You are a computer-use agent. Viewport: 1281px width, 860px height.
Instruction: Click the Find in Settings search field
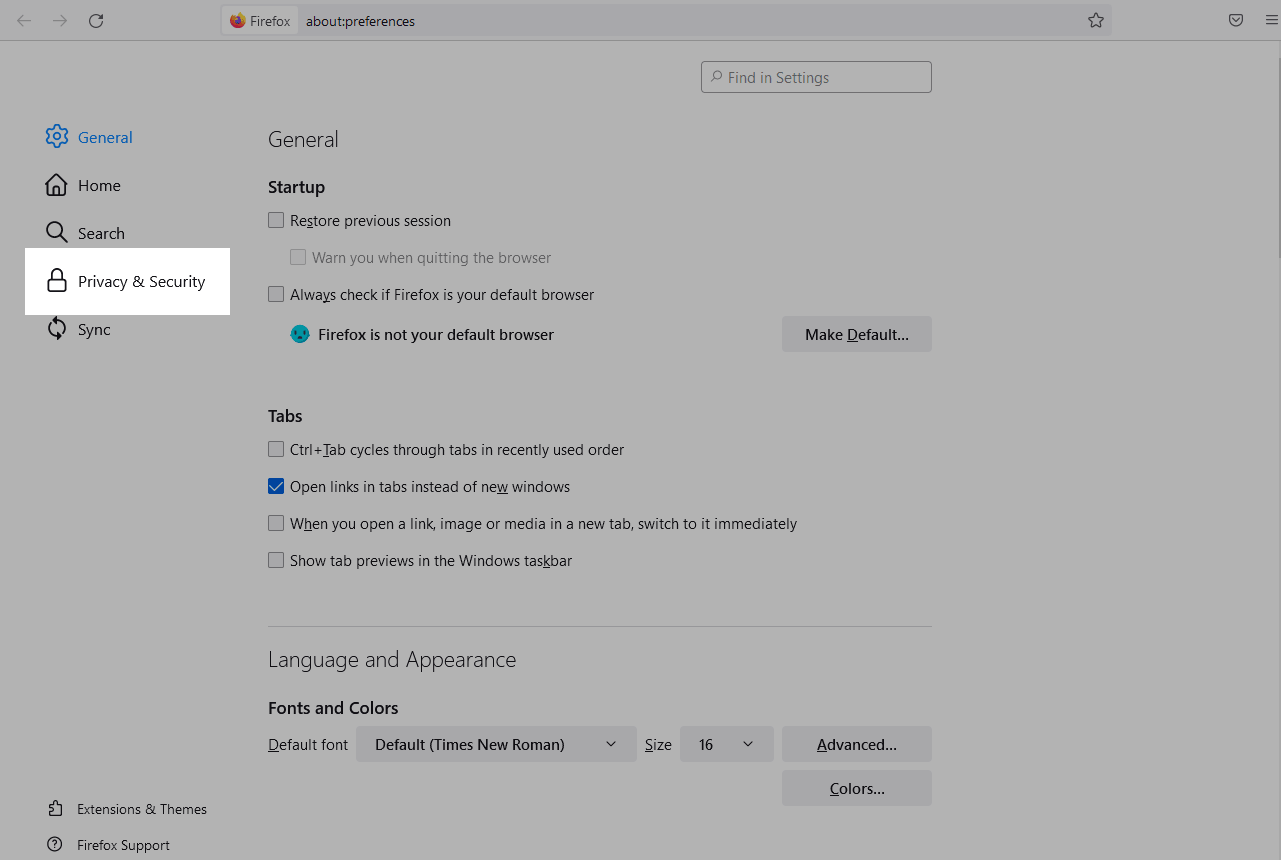[816, 77]
